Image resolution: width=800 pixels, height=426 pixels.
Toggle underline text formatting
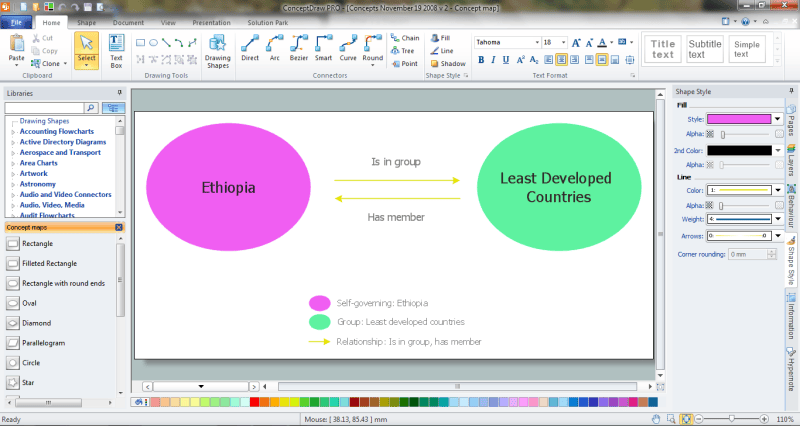coord(506,60)
